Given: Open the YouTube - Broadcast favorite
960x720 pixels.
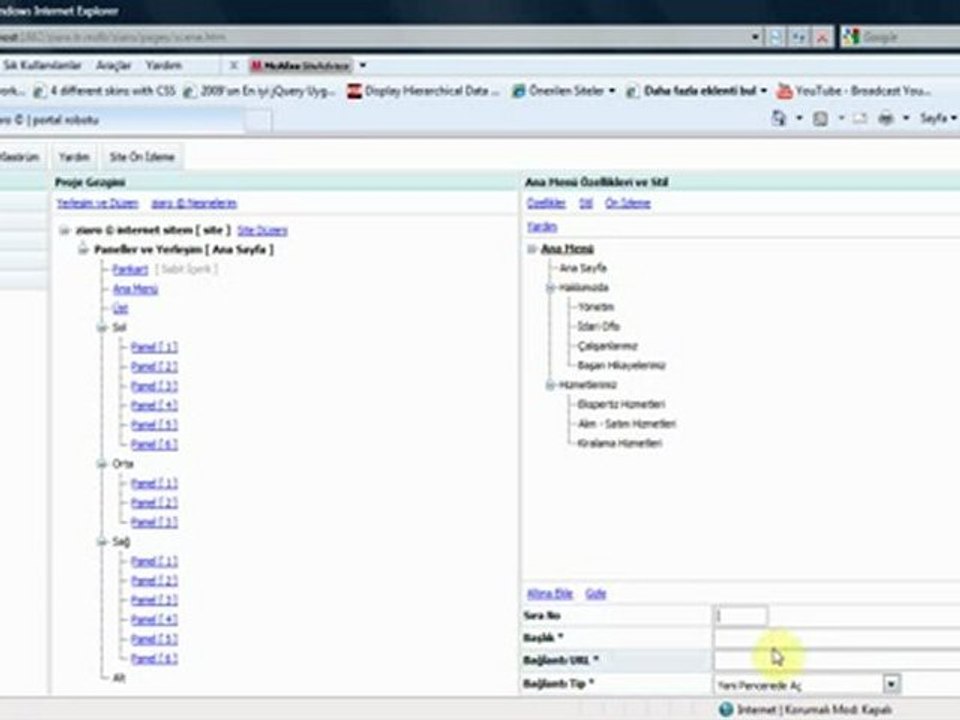Looking at the screenshot, I should coord(854,91).
